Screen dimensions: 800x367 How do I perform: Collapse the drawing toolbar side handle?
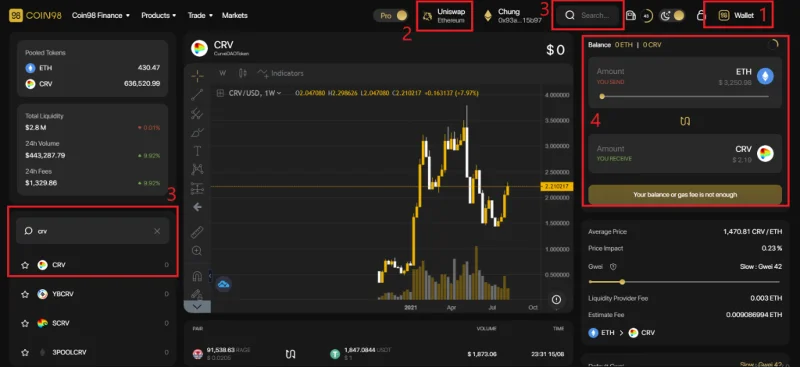point(210,276)
